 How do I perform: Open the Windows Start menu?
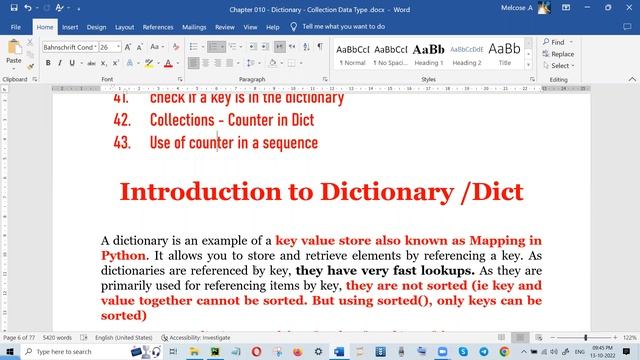[9, 351]
